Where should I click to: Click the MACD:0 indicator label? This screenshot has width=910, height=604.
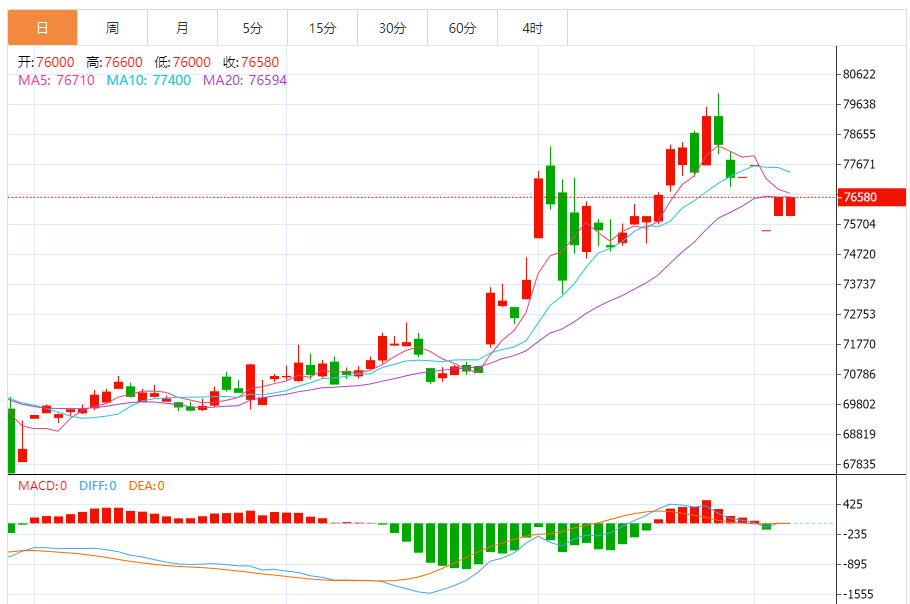pyautogui.click(x=43, y=486)
